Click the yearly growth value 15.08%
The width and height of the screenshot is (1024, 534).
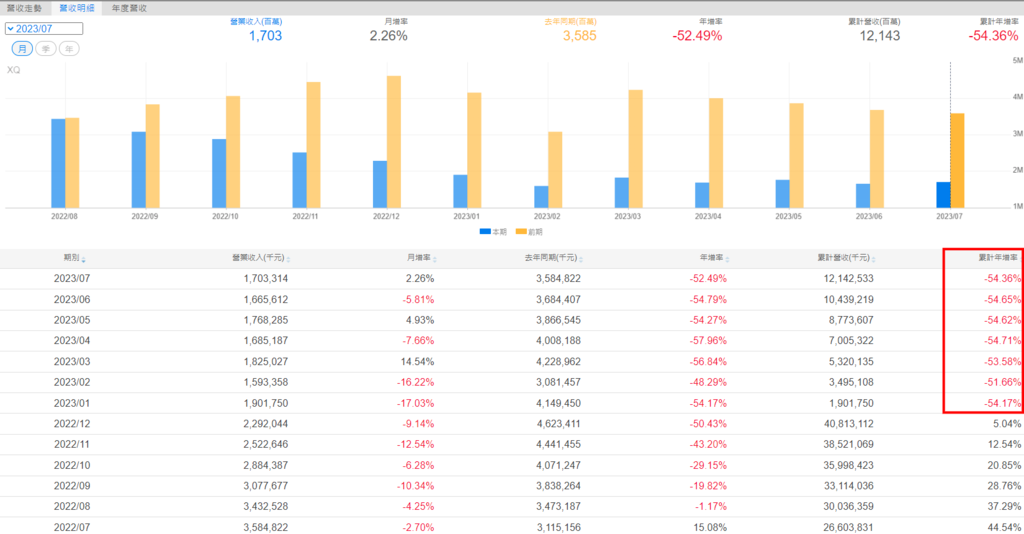[710, 527]
